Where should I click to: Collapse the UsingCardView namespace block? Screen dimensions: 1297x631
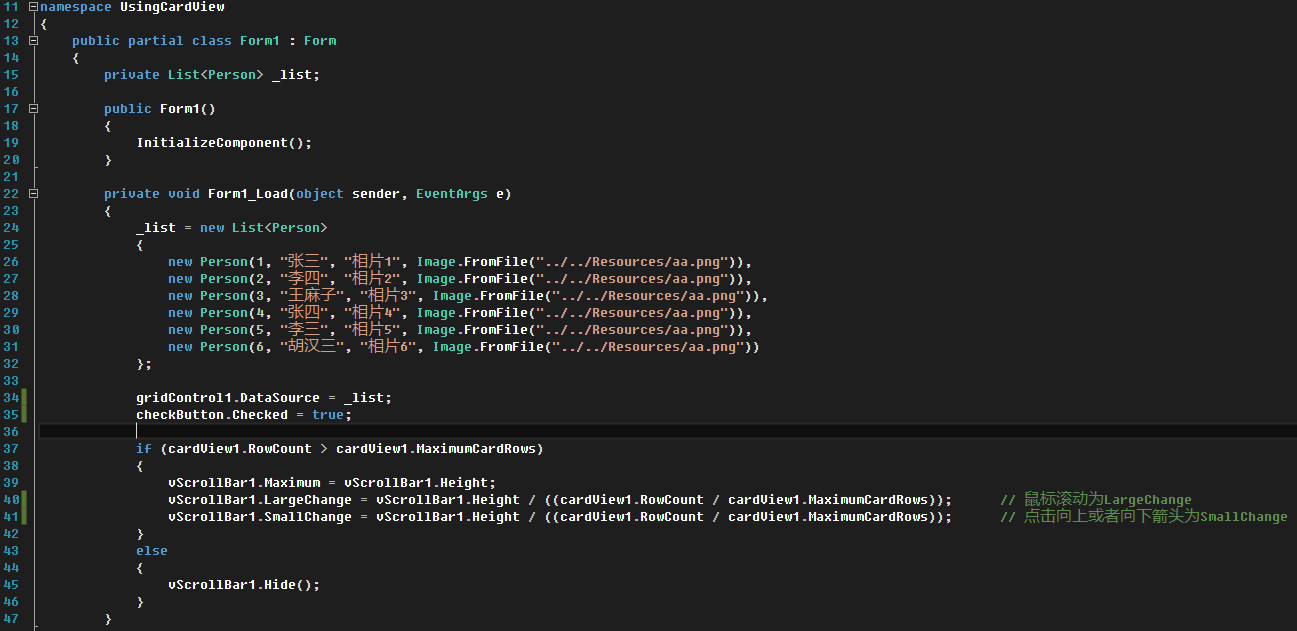click(34, 7)
